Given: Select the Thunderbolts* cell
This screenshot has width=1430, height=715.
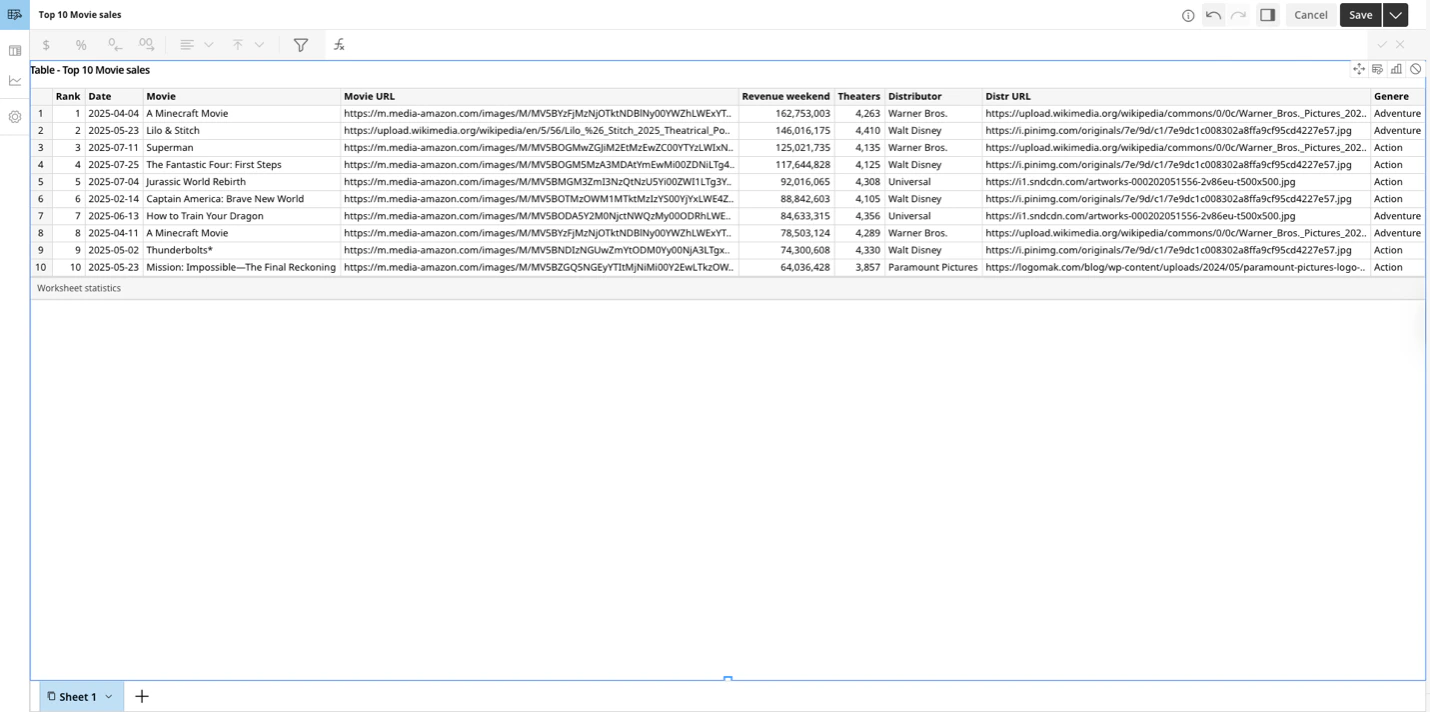Looking at the screenshot, I should 242,250.
